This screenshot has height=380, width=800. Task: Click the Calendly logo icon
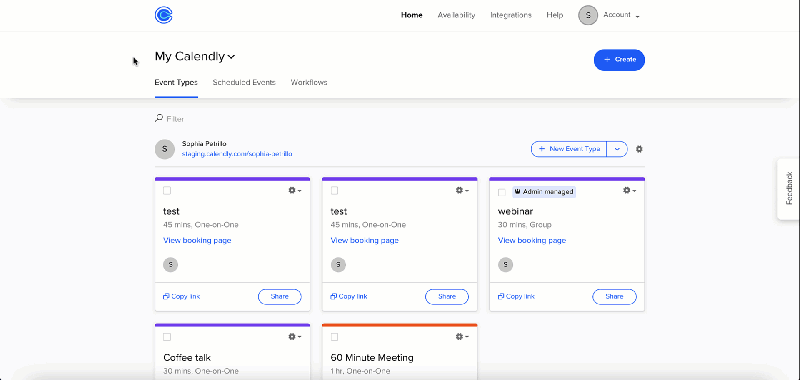click(163, 15)
